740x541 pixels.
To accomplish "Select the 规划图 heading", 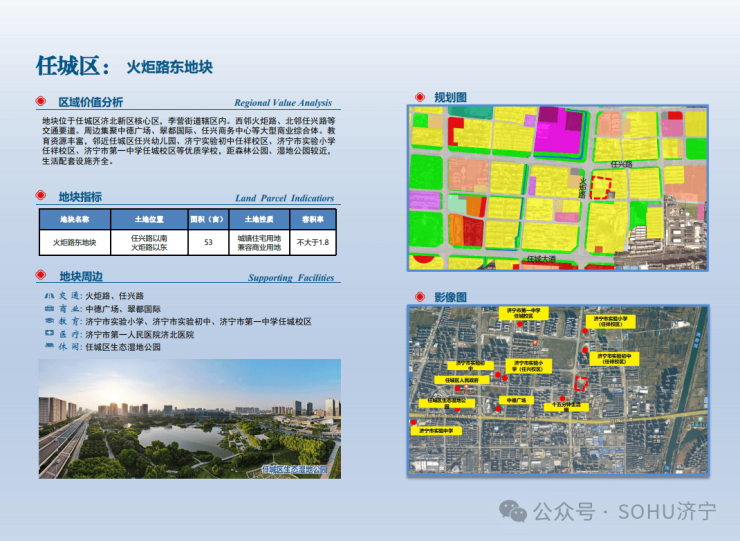I will (x=450, y=97).
